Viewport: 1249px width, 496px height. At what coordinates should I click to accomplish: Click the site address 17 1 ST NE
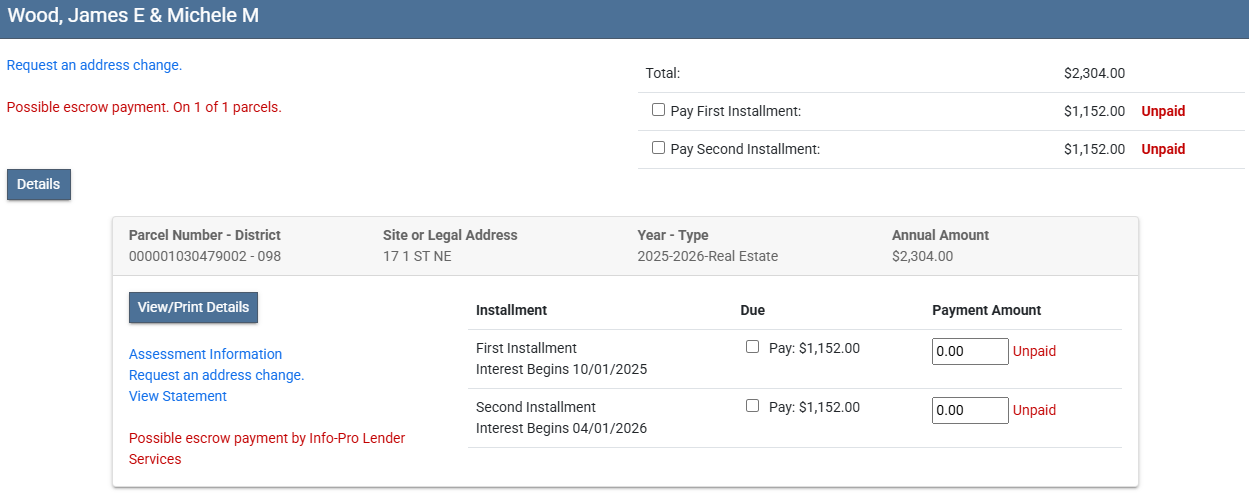coord(417,256)
